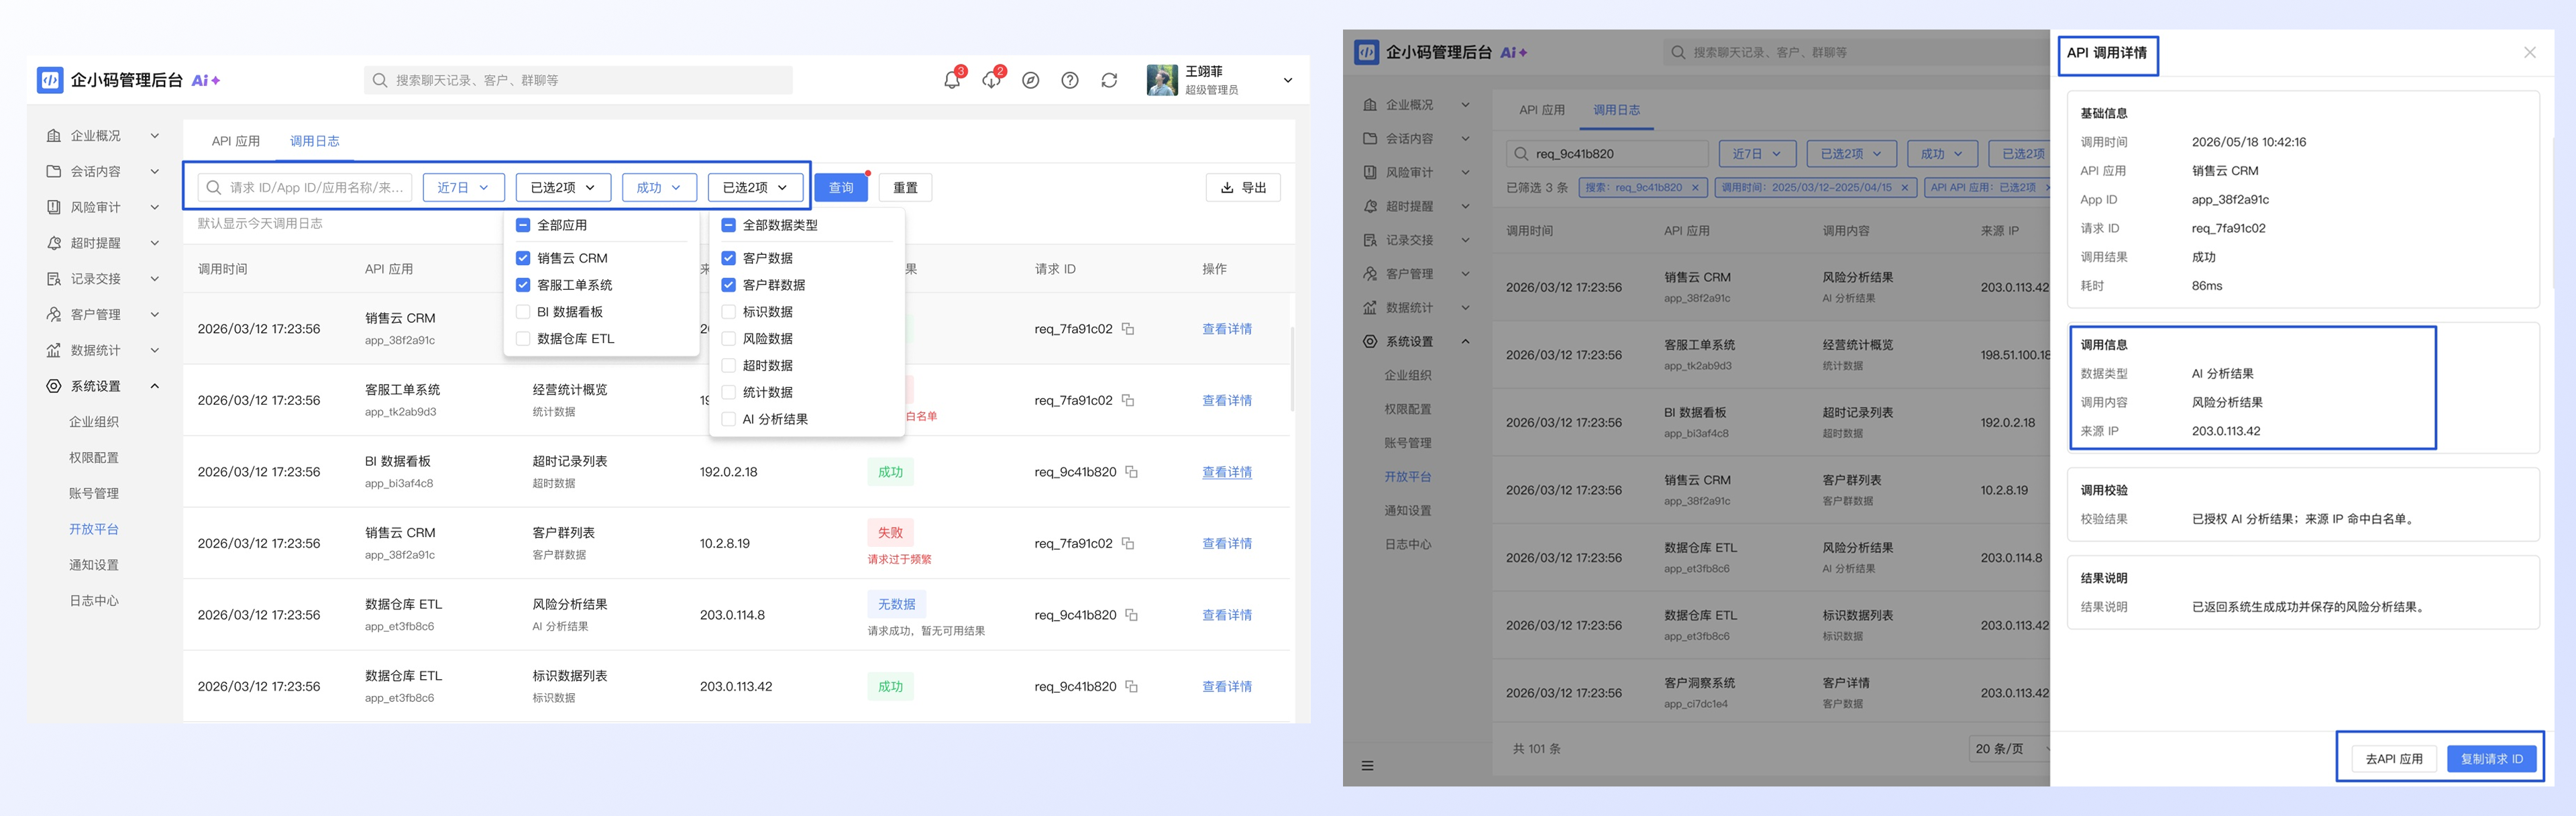Remove the 搜索: req_9c41b820 filter chip
The height and width of the screenshot is (816, 2576).
tap(1695, 187)
